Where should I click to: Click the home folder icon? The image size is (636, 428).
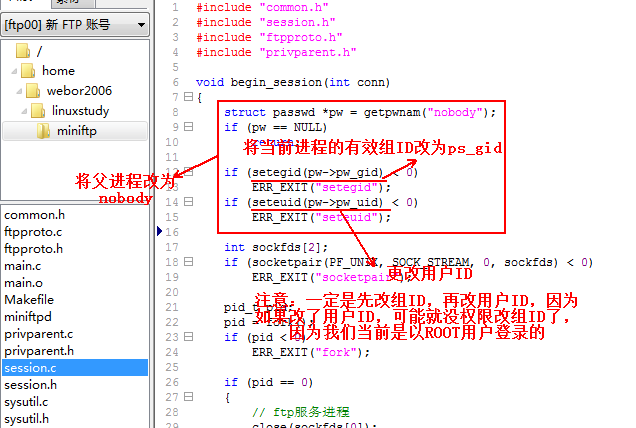(28, 71)
